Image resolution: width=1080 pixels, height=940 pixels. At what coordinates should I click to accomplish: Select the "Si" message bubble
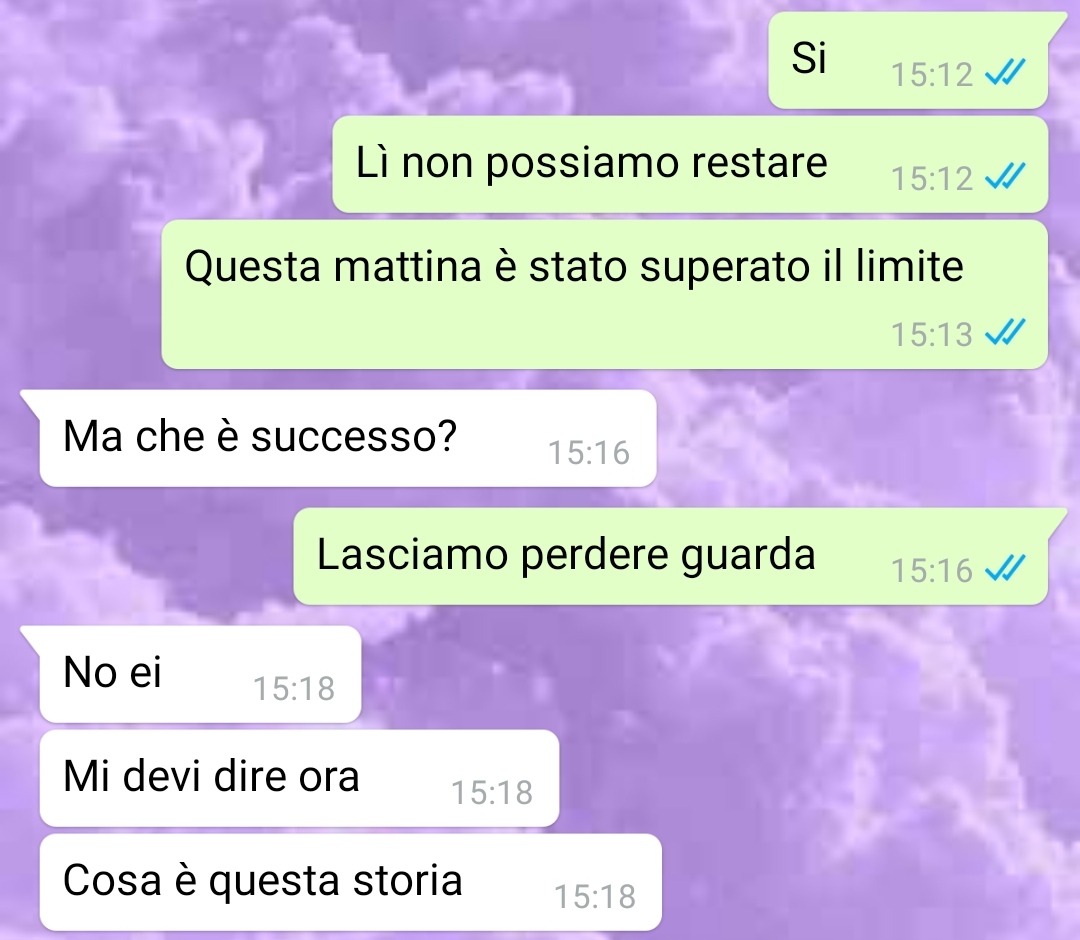908,61
